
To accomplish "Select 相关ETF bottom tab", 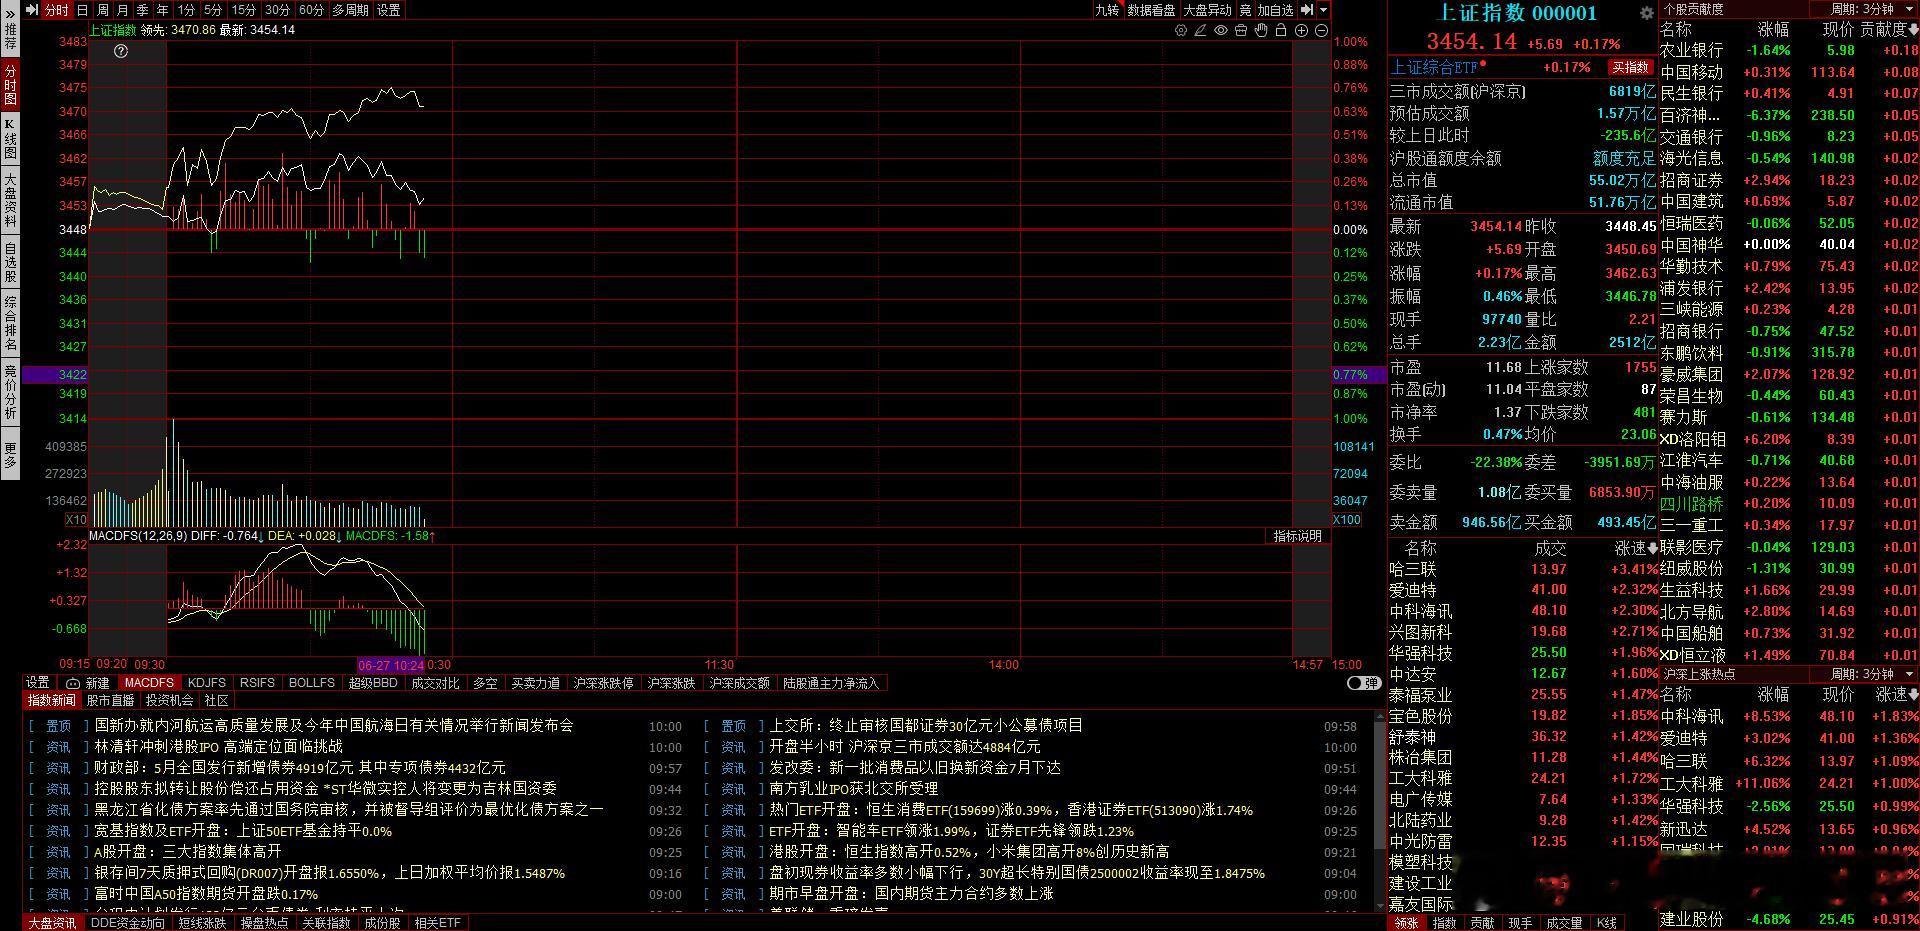I will tap(438, 923).
